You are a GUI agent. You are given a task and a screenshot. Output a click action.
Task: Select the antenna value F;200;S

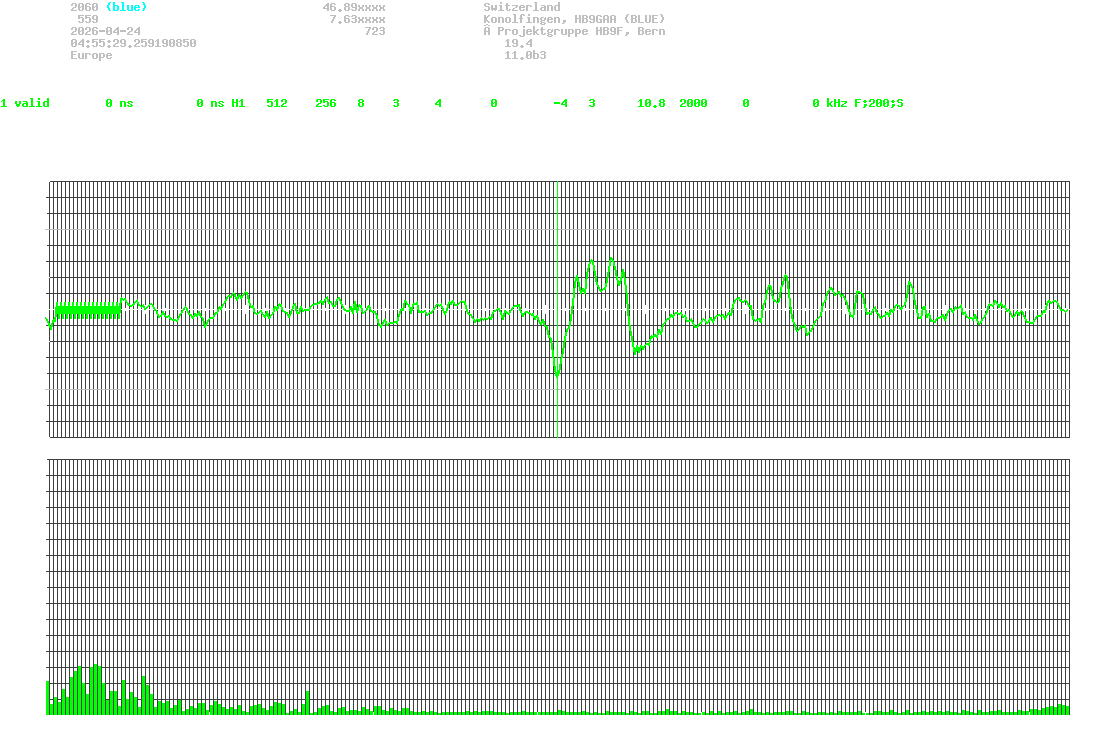[x=878, y=103]
